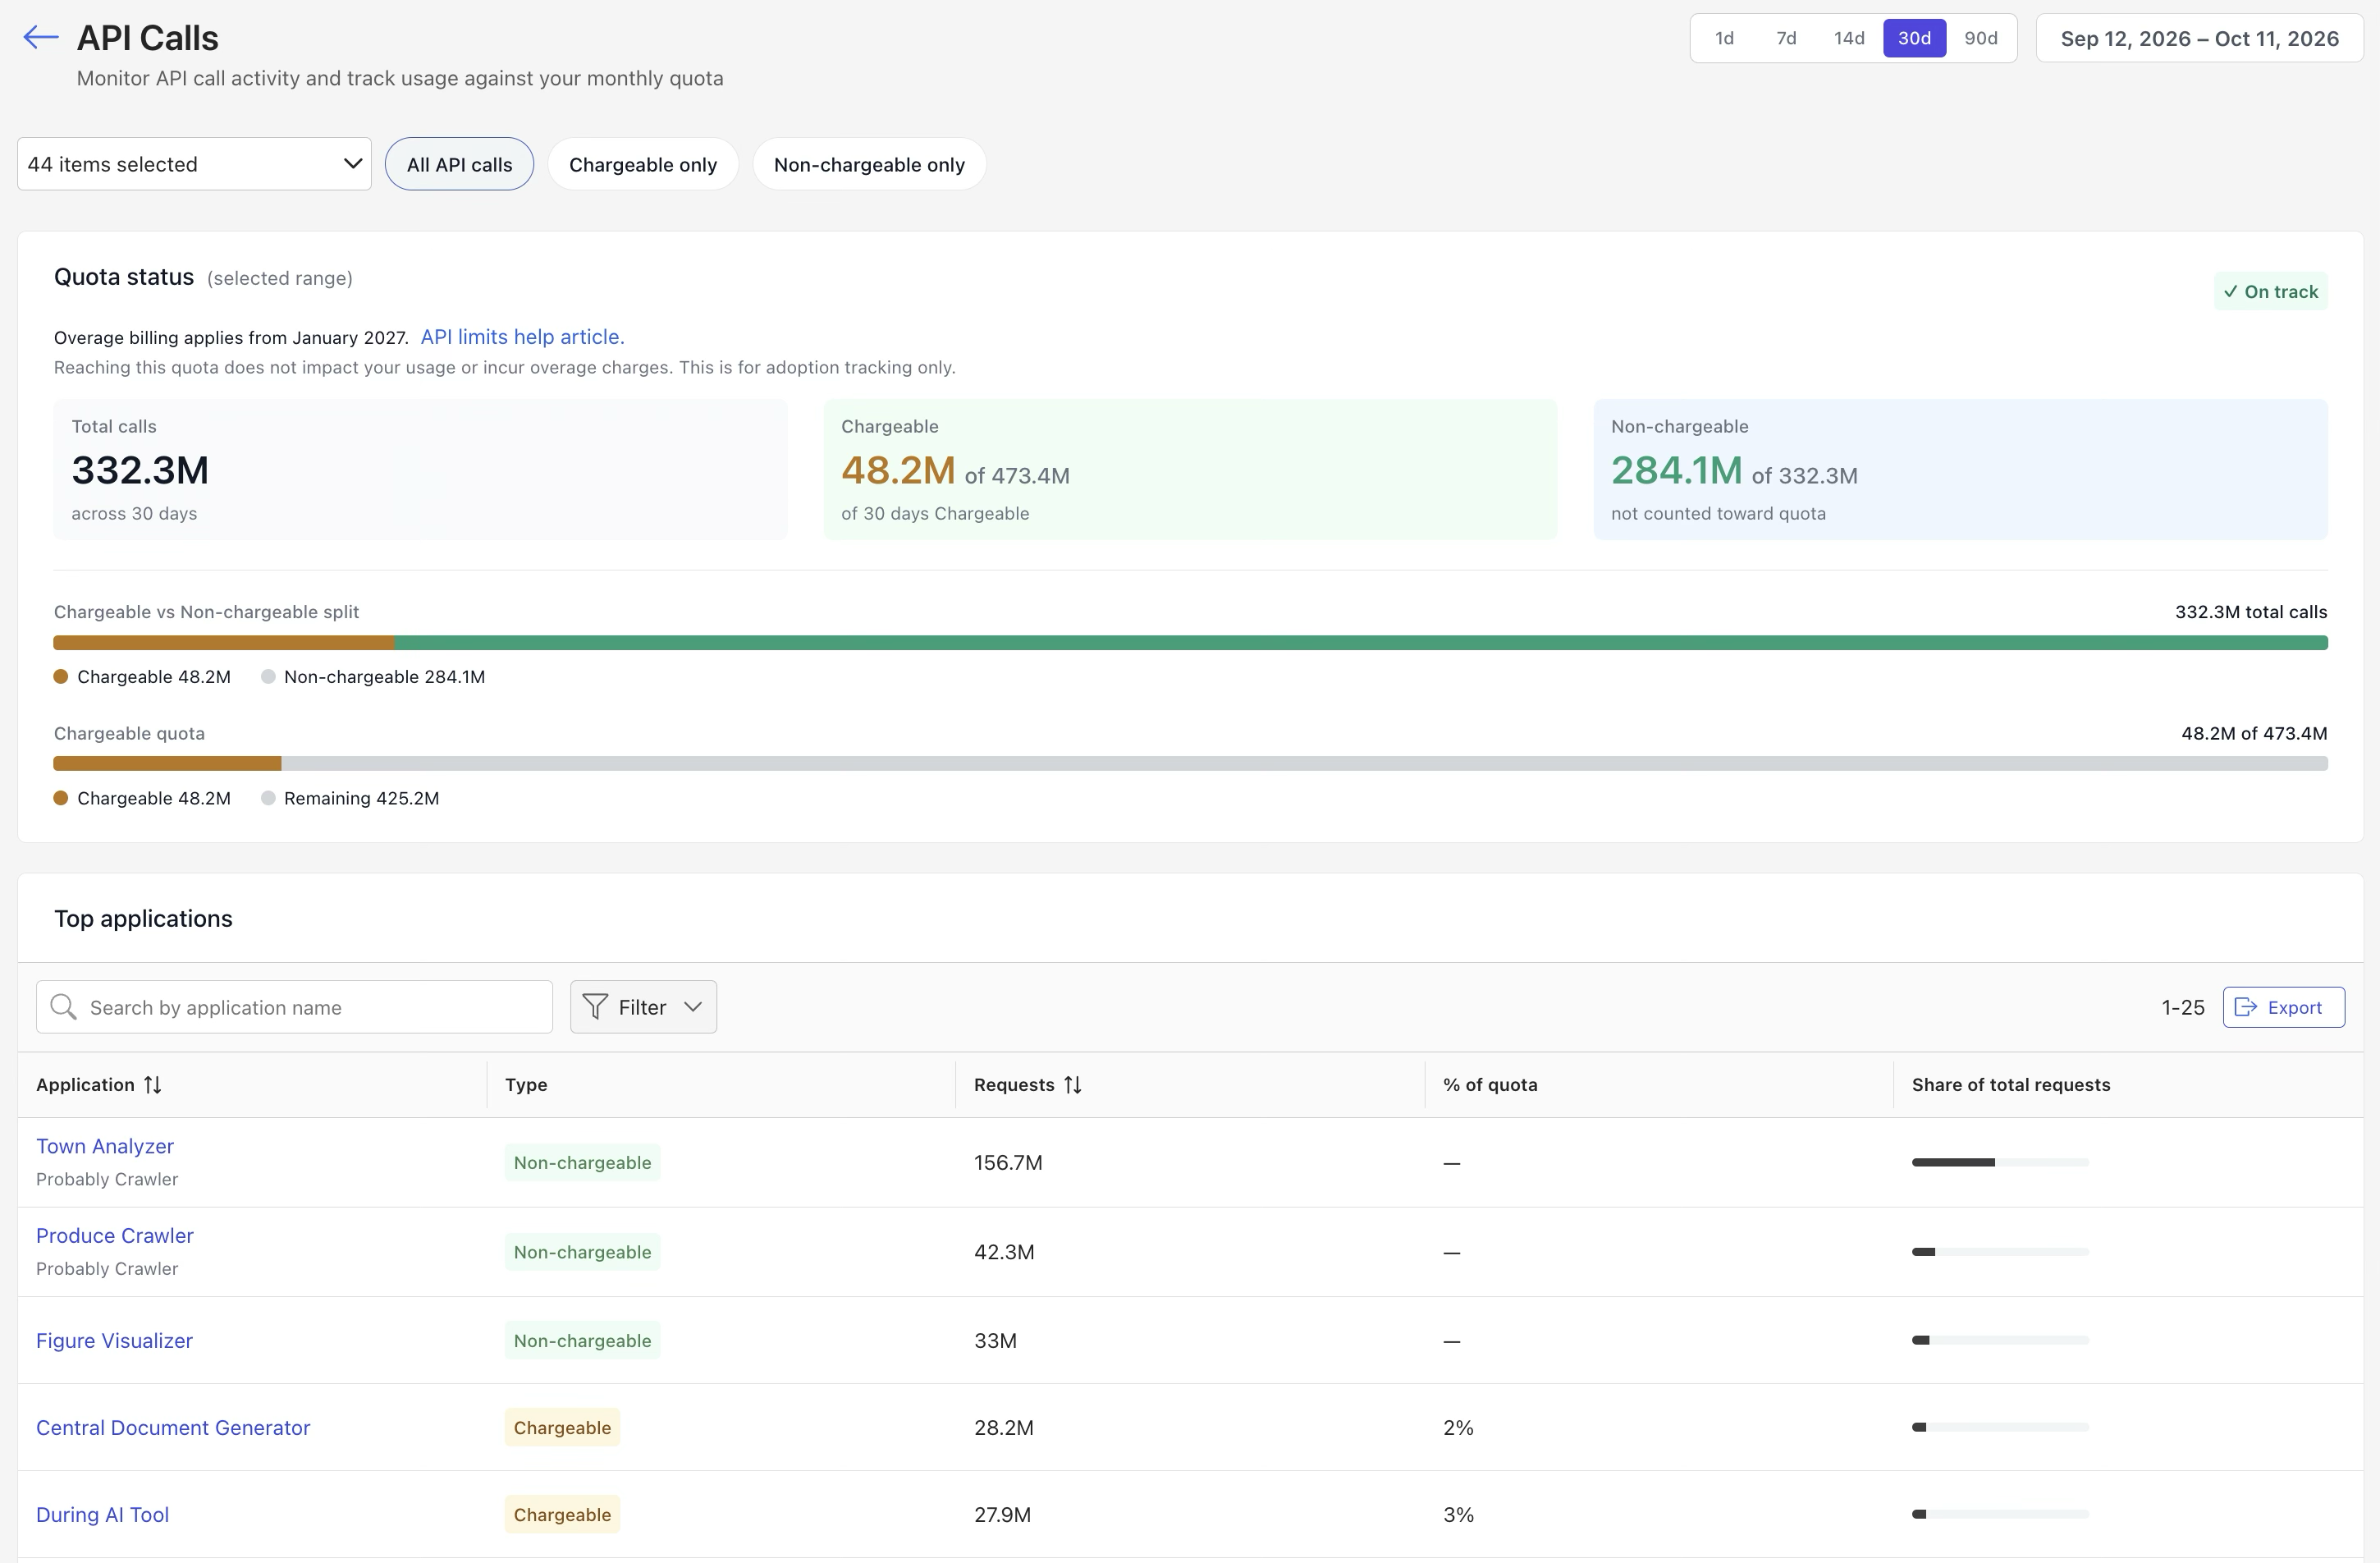Click the Town Analyzer share bar
Screen dimensions: 2380x1563
point(2000,1162)
